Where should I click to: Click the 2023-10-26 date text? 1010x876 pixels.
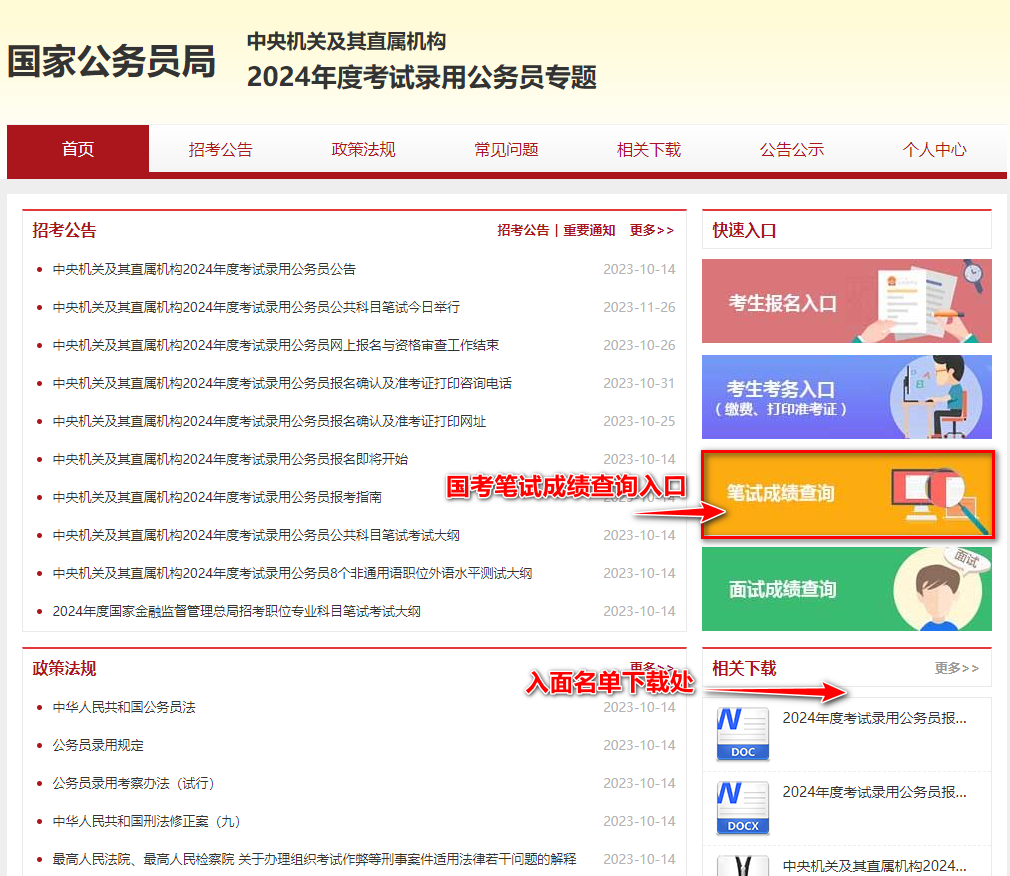tap(639, 345)
